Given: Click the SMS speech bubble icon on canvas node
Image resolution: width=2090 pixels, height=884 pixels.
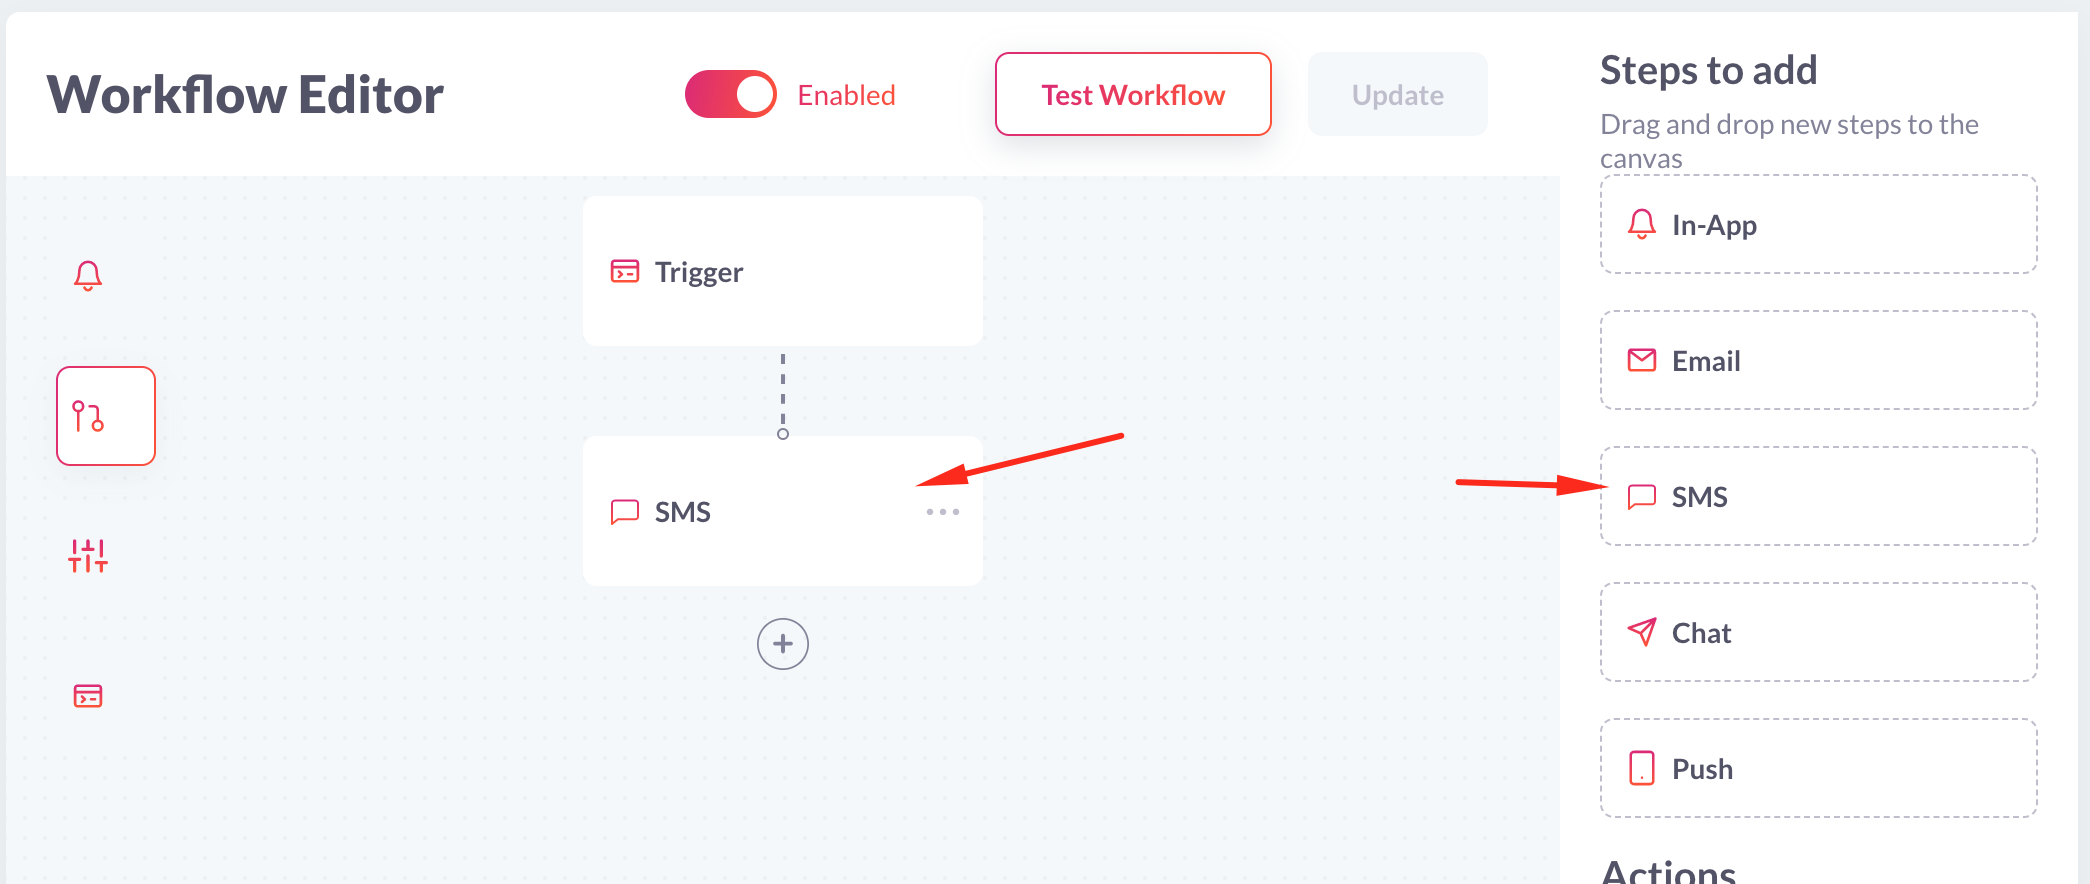Looking at the screenshot, I should point(625,512).
